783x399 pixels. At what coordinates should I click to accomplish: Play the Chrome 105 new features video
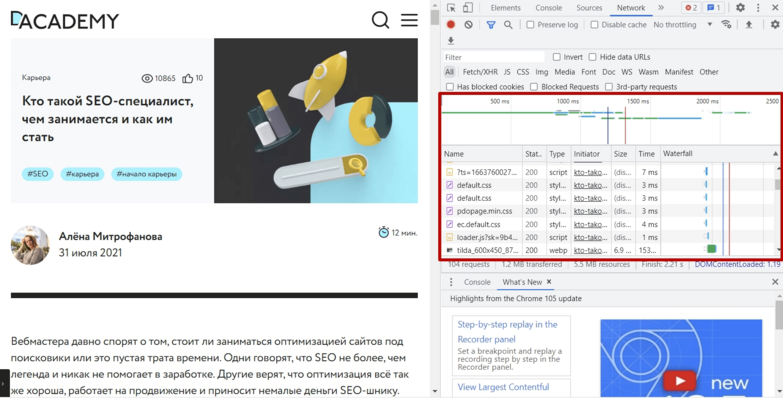pos(679,381)
